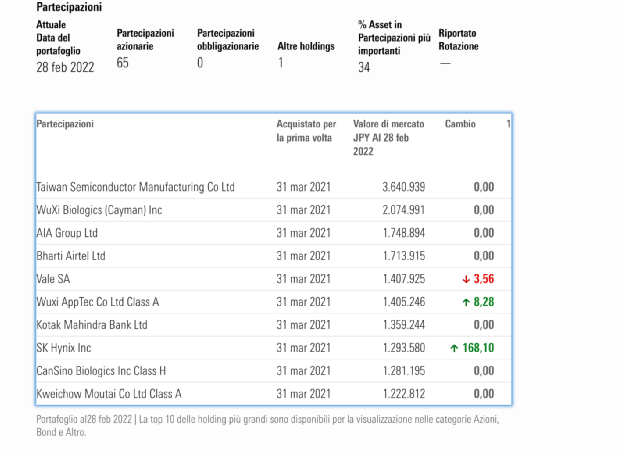
Task: Click the green up arrow for SK Hynix
Action: pos(454,348)
